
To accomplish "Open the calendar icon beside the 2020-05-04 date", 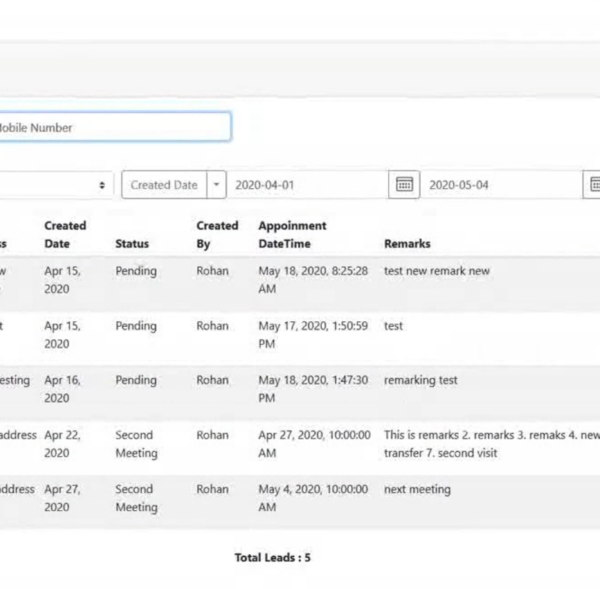I will (x=593, y=185).
